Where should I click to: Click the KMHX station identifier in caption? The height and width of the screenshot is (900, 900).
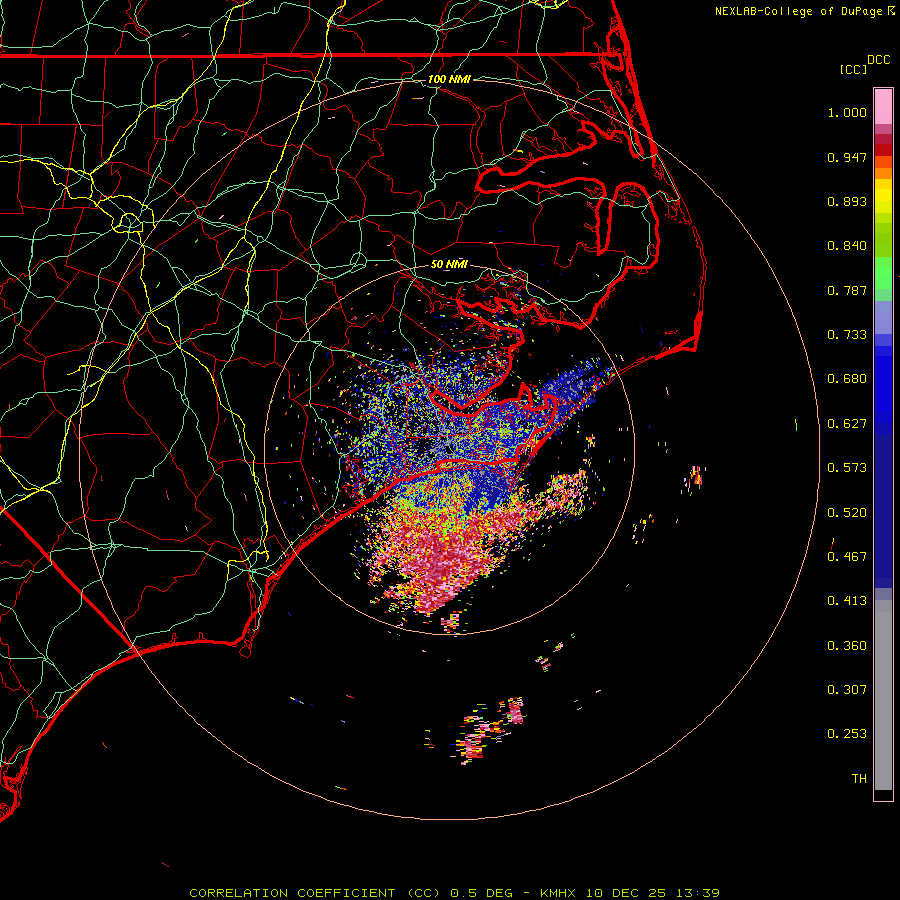(x=558, y=893)
